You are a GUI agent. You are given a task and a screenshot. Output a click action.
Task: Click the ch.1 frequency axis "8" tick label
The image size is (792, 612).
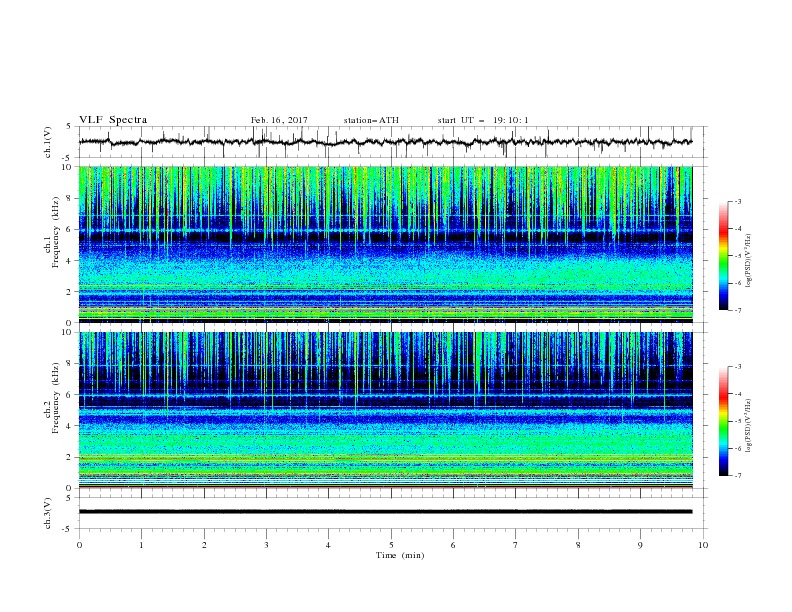[70, 198]
